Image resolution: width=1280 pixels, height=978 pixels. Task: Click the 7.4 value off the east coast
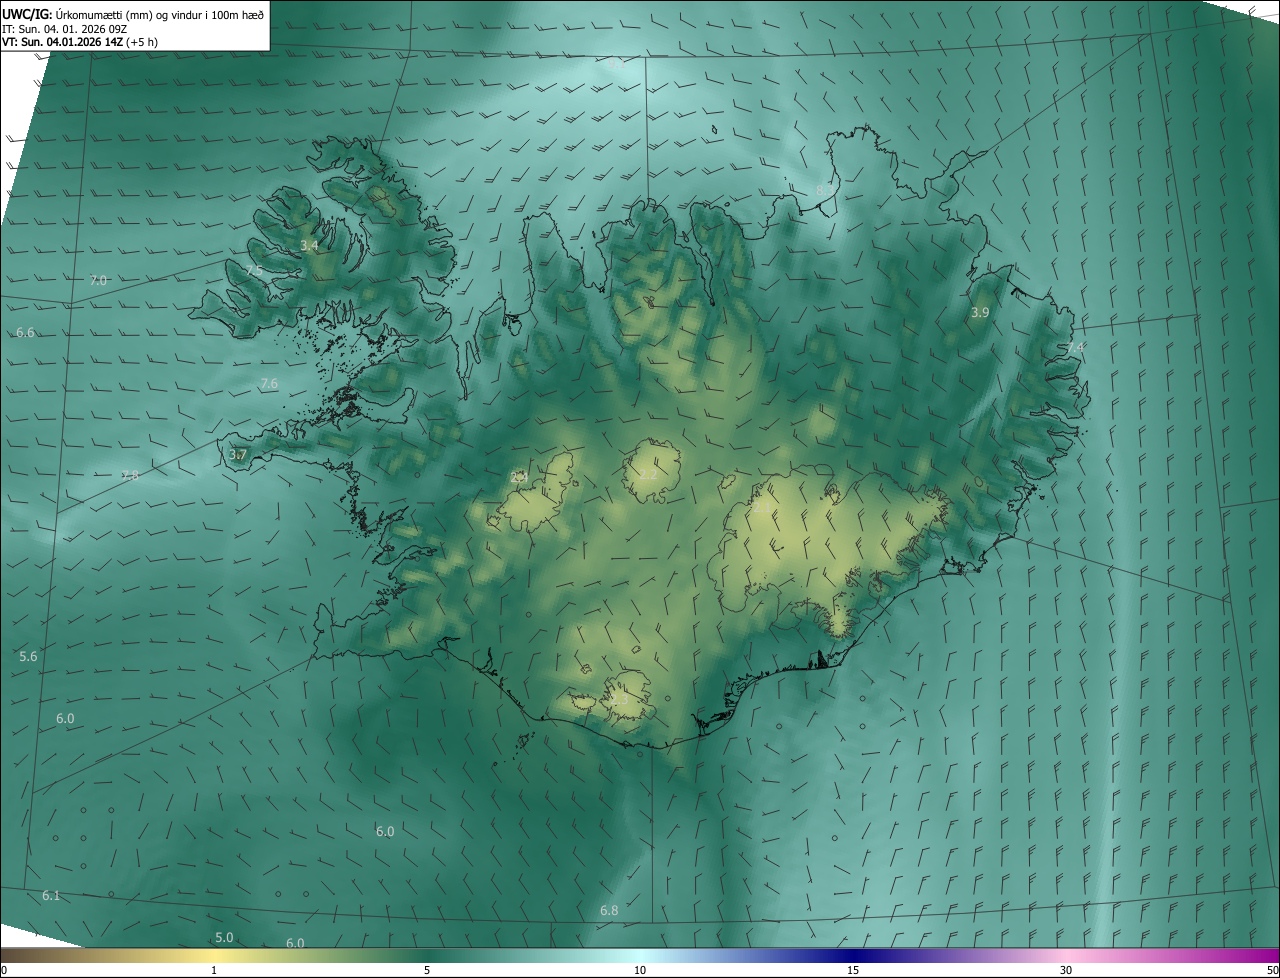[x=1075, y=347]
